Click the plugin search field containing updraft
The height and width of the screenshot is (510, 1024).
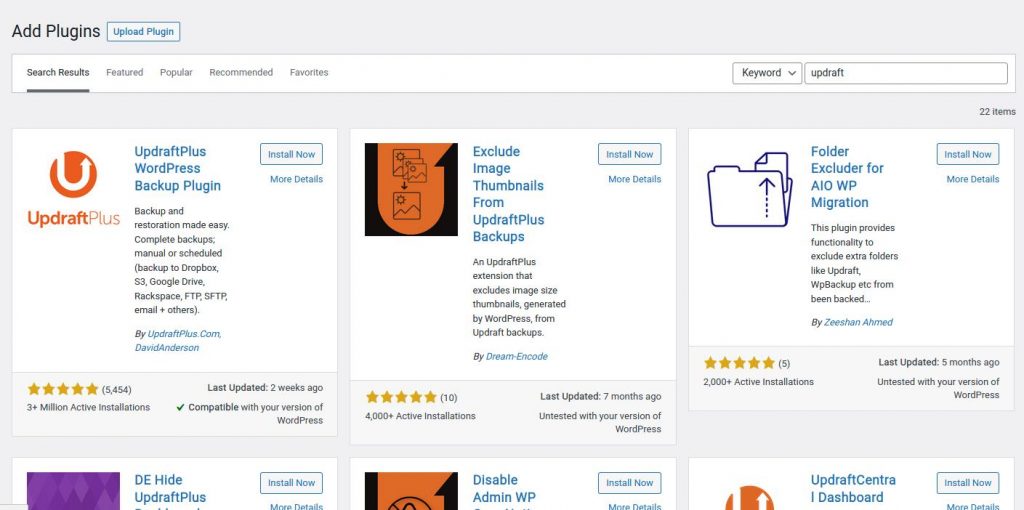pos(906,73)
